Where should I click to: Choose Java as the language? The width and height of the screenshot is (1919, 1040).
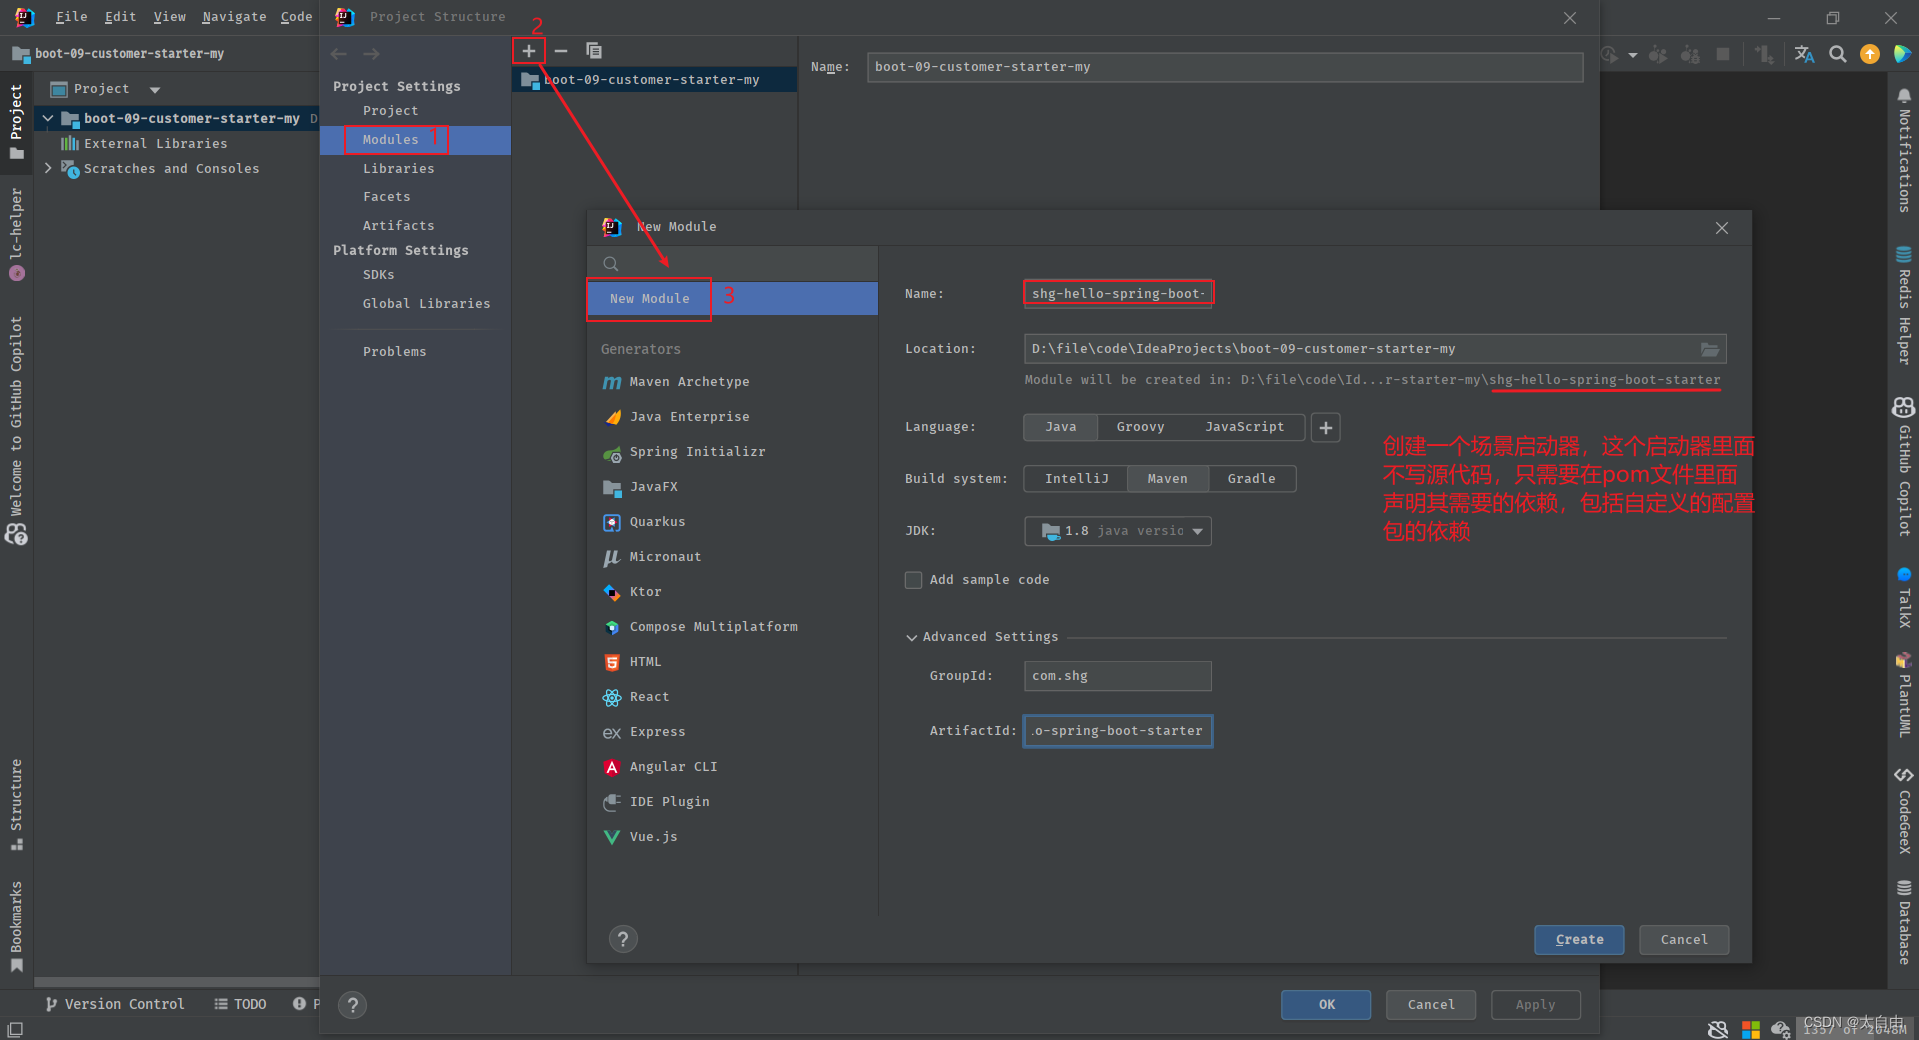coord(1061,427)
